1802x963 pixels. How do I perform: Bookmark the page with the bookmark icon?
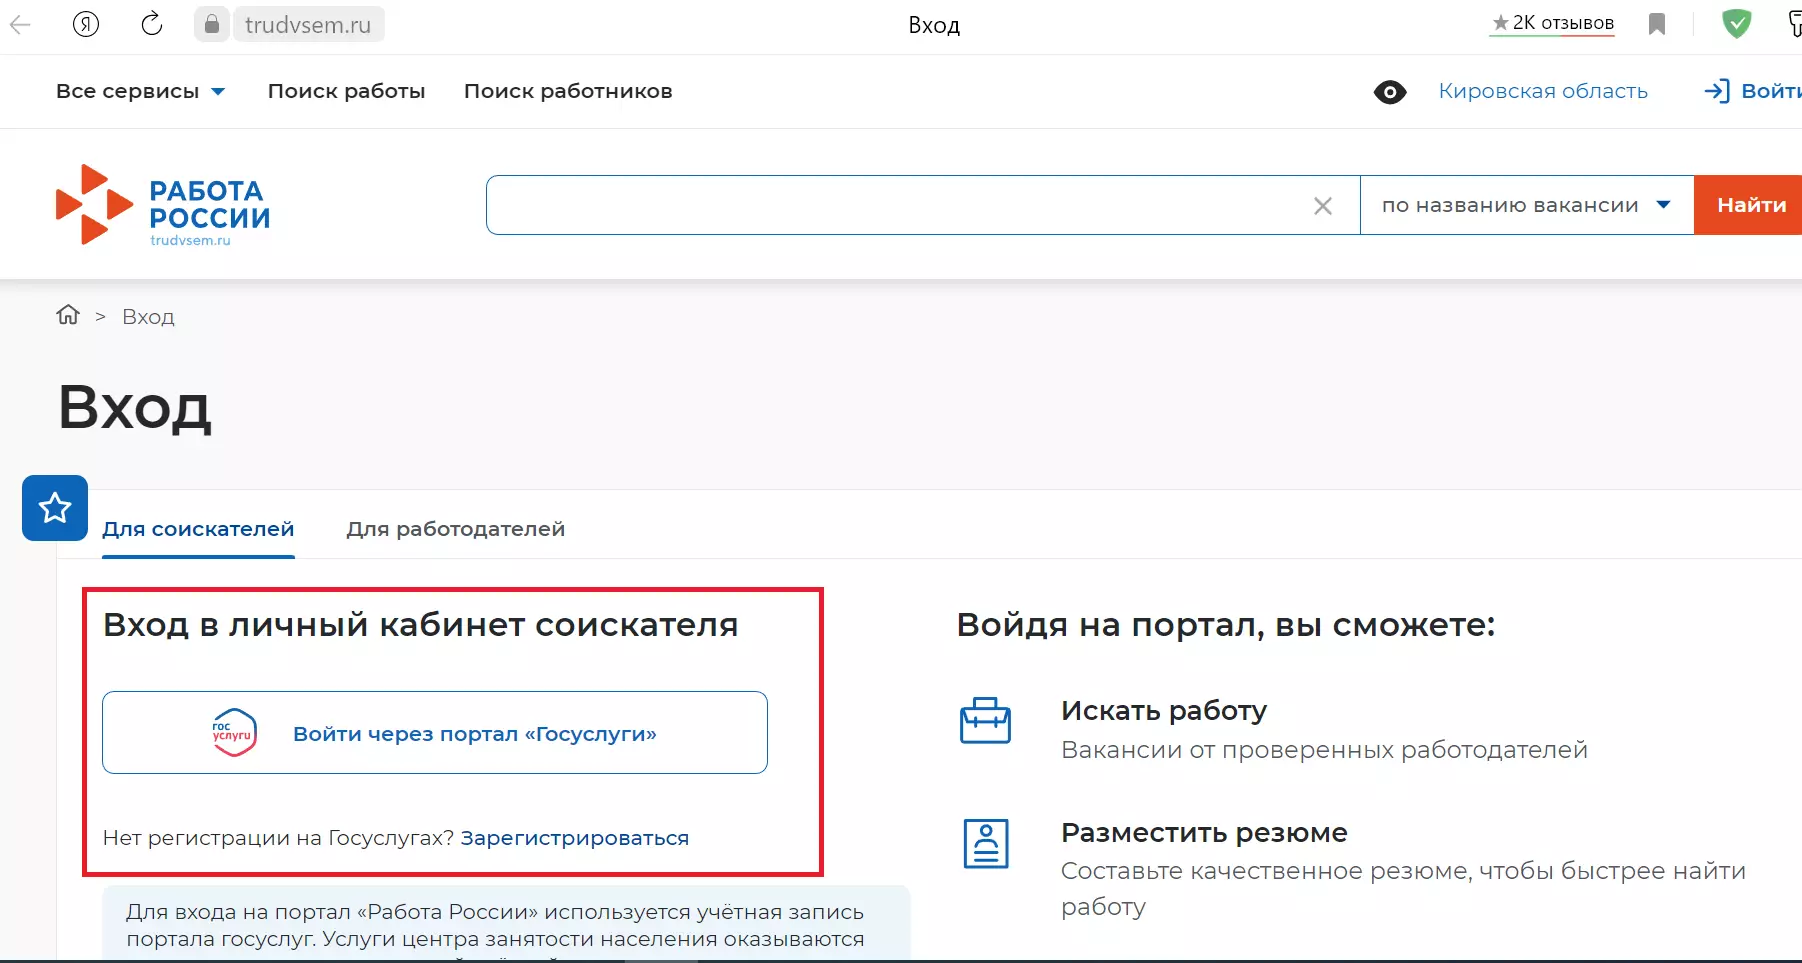(1657, 24)
